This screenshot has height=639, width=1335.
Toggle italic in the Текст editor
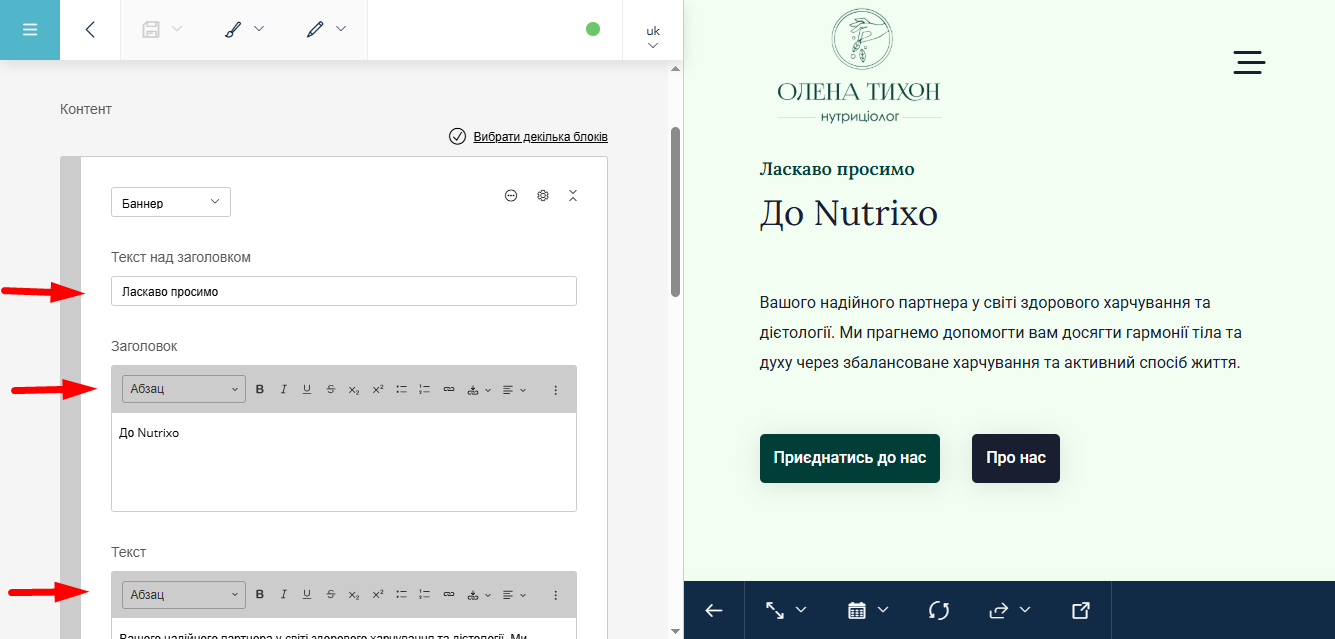point(283,595)
